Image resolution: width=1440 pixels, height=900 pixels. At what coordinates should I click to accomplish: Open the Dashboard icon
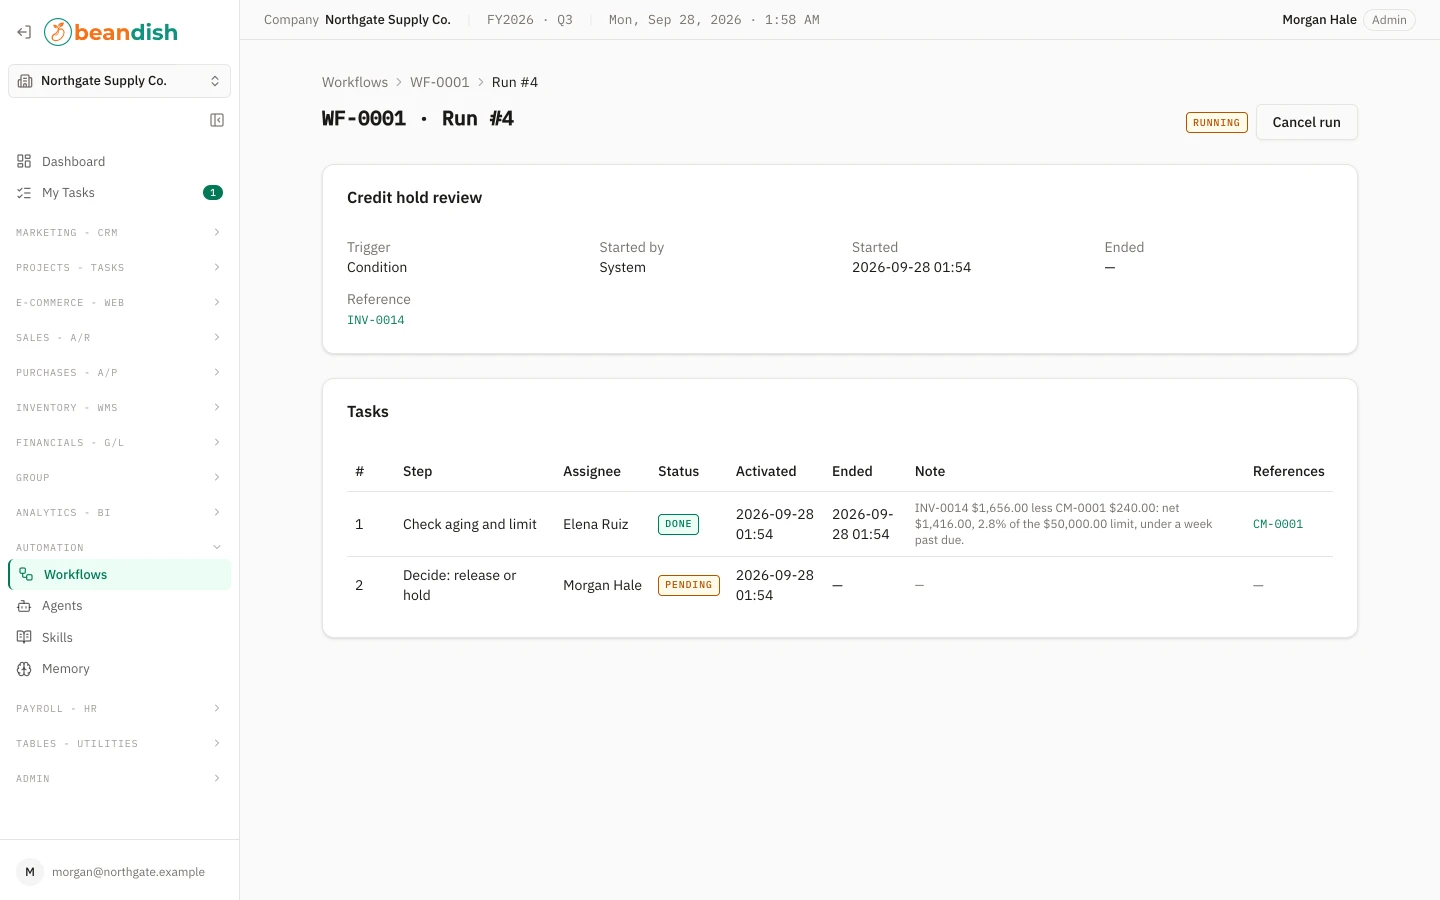click(x=24, y=161)
